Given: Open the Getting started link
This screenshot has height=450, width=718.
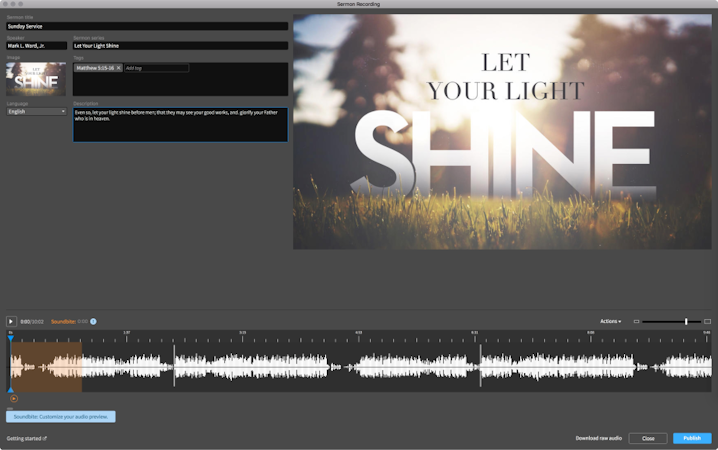Looking at the screenshot, I should 27,439.
